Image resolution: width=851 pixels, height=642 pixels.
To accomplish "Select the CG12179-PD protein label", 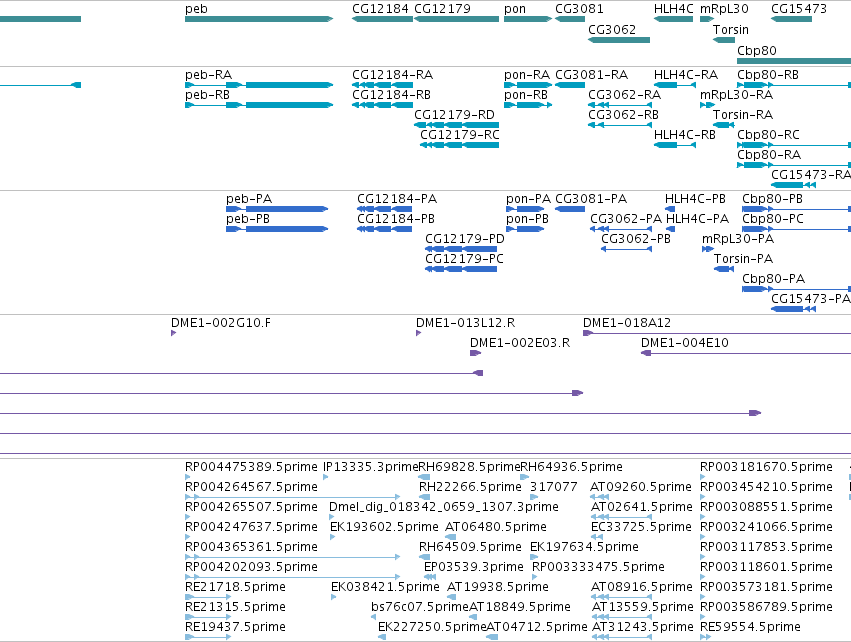I will click(x=465, y=239).
